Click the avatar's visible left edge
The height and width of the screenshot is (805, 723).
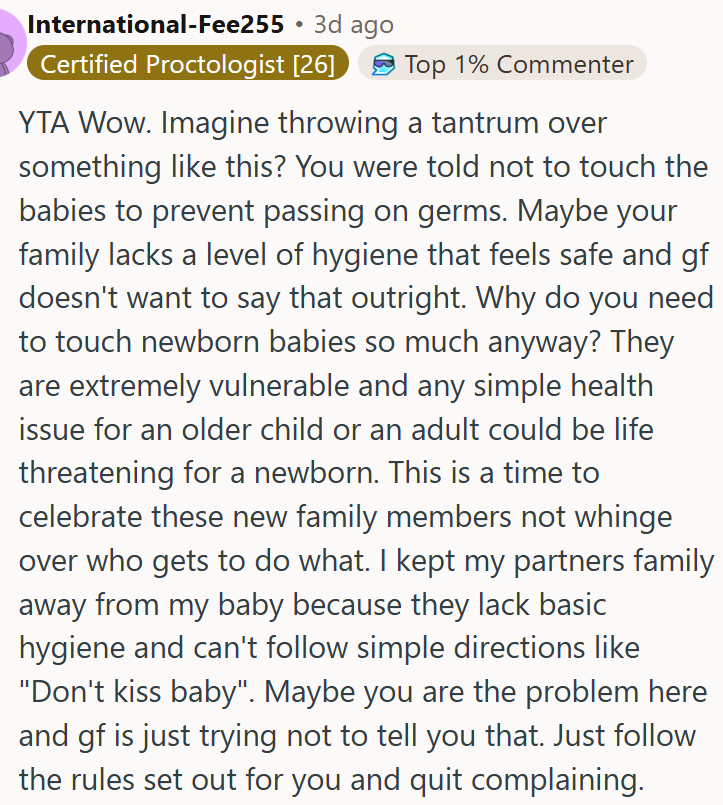pos(3,40)
